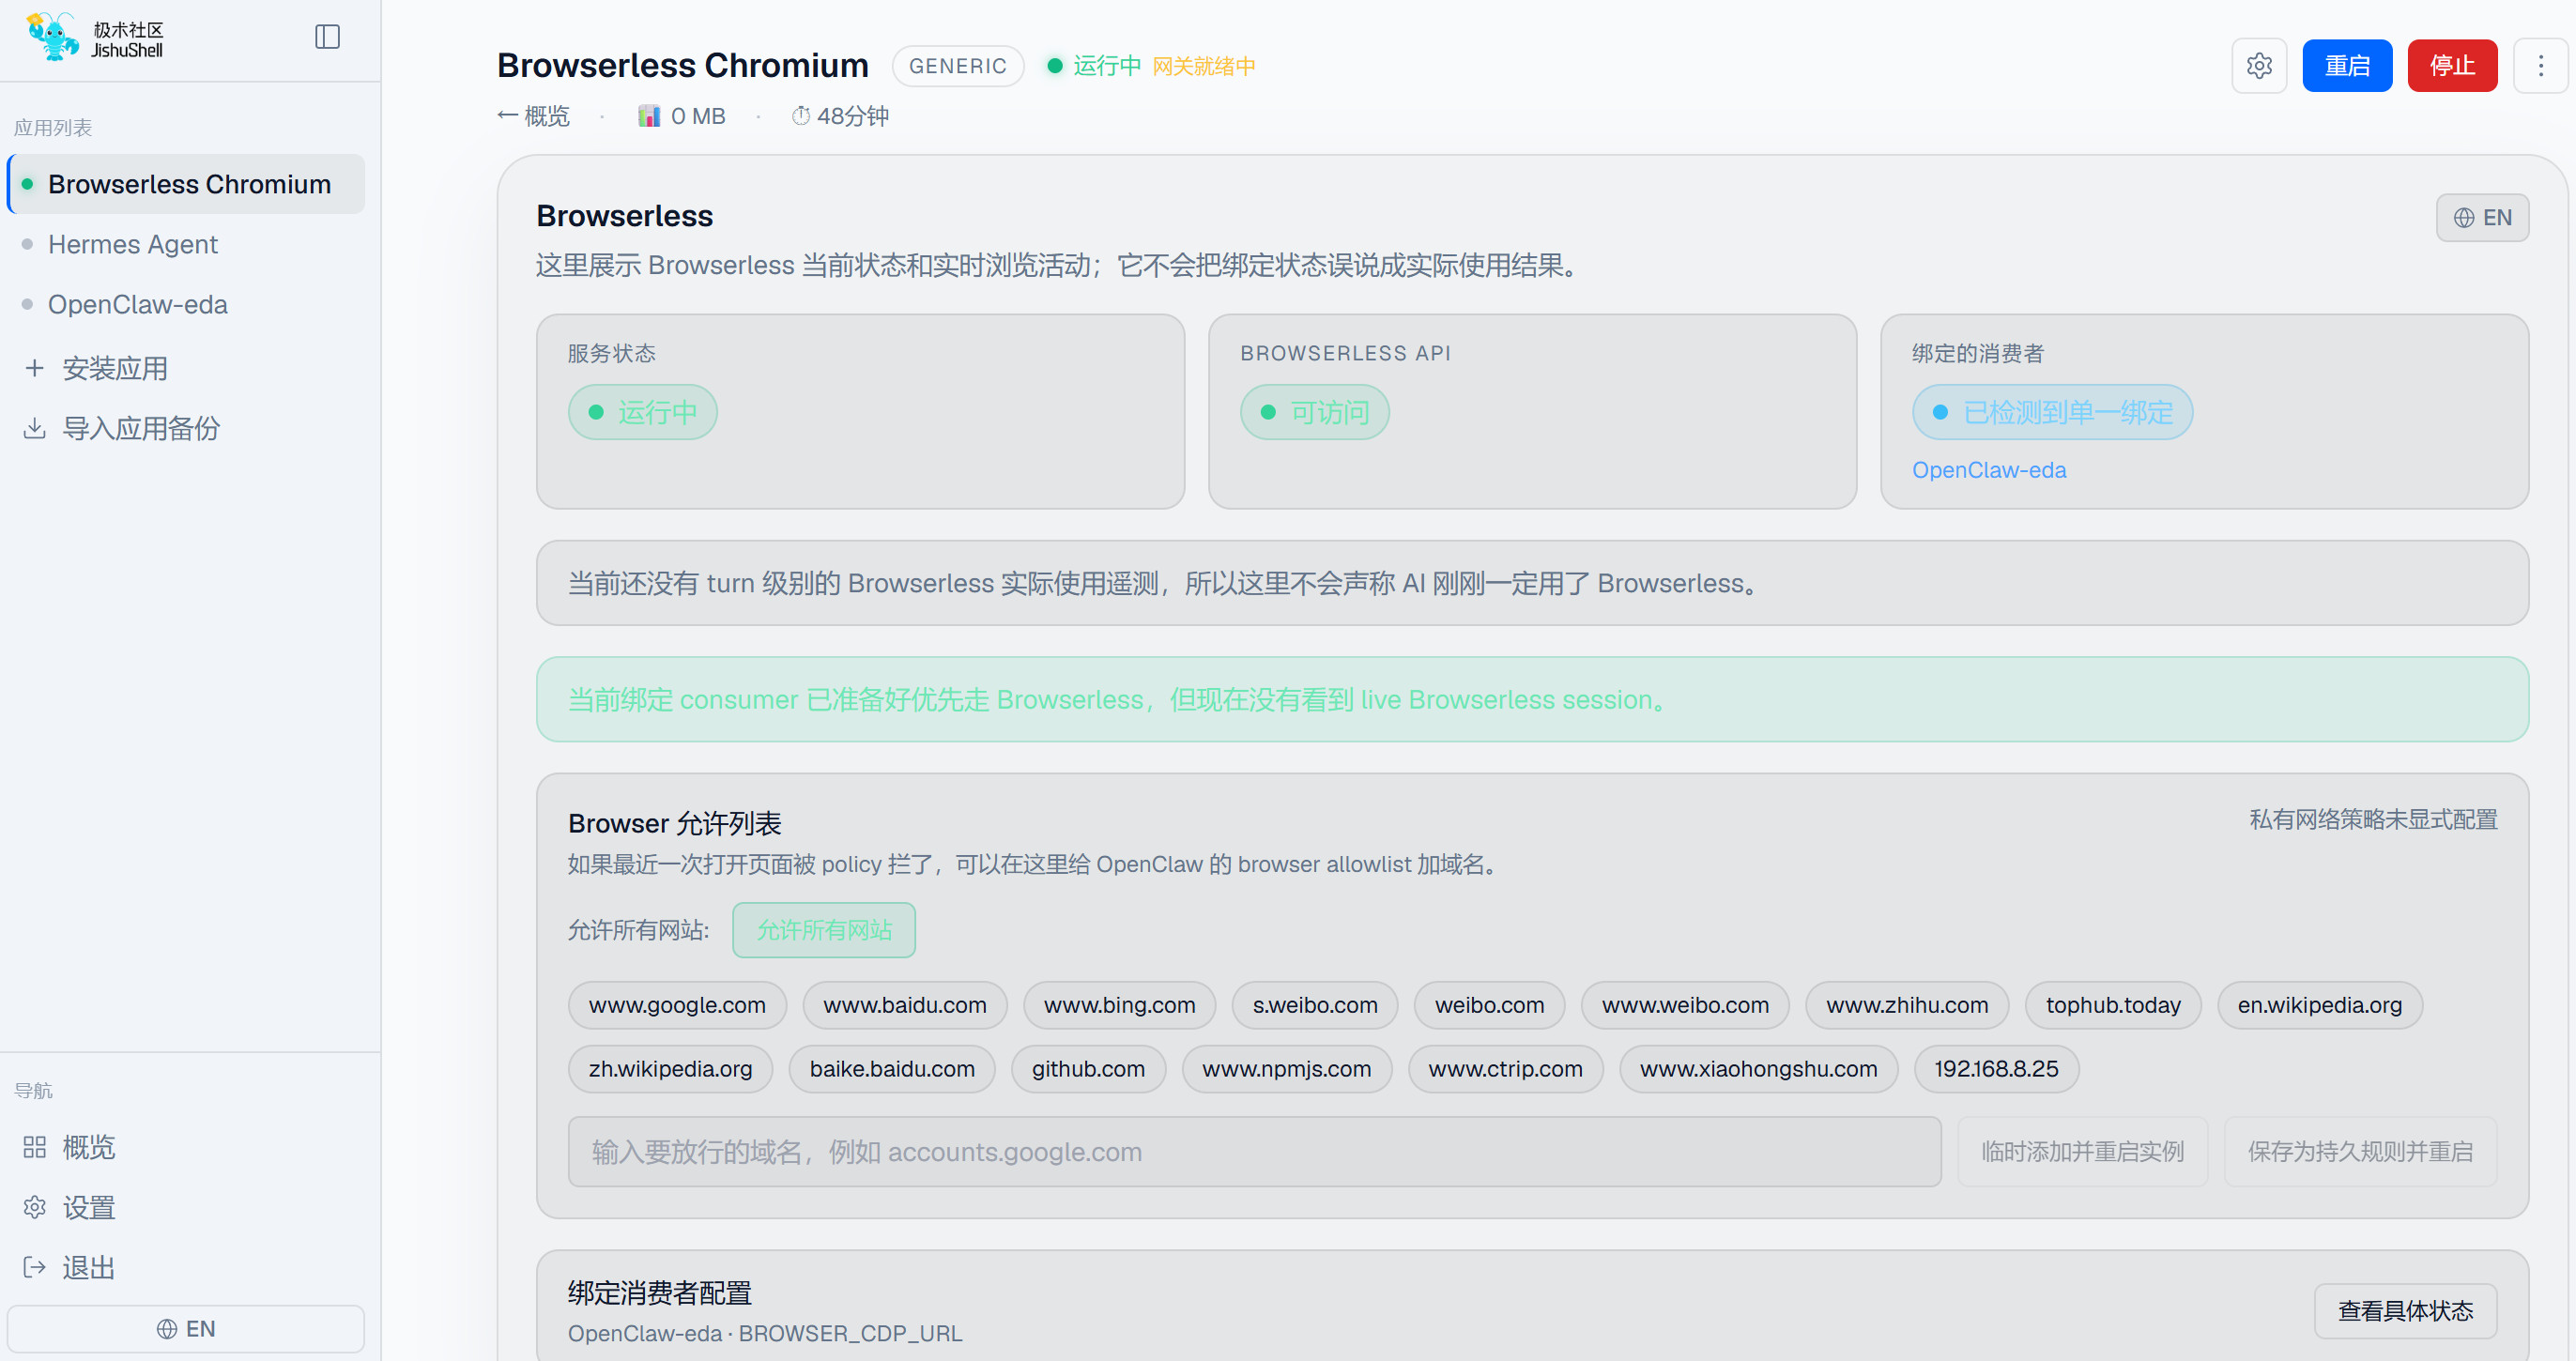Select OpenClaw-eda in the app list
The width and height of the screenshot is (2576, 1361).
point(186,304)
